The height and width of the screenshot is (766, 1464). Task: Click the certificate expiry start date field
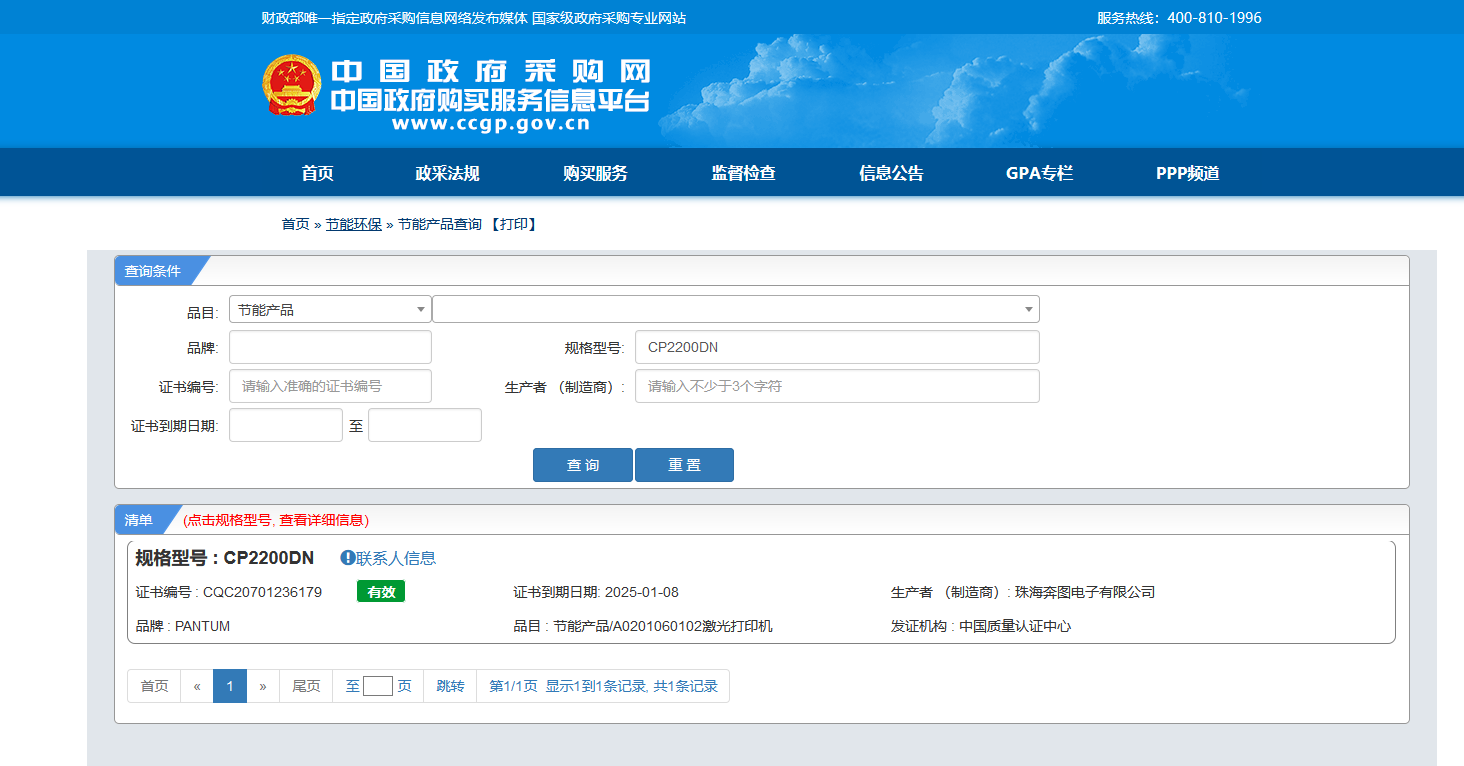pyautogui.click(x=286, y=425)
